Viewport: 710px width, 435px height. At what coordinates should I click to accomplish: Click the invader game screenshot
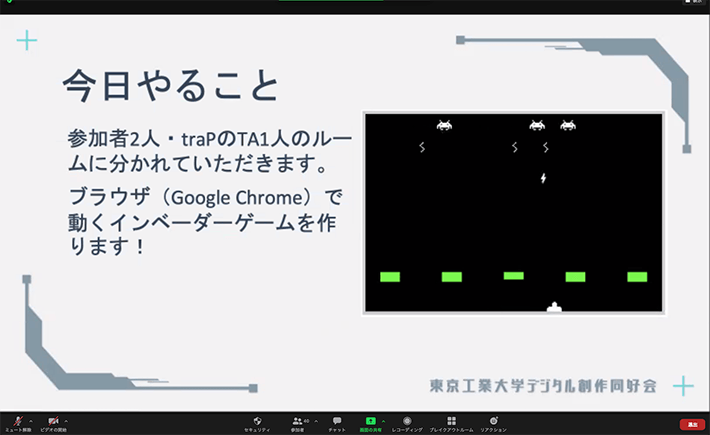pos(514,213)
